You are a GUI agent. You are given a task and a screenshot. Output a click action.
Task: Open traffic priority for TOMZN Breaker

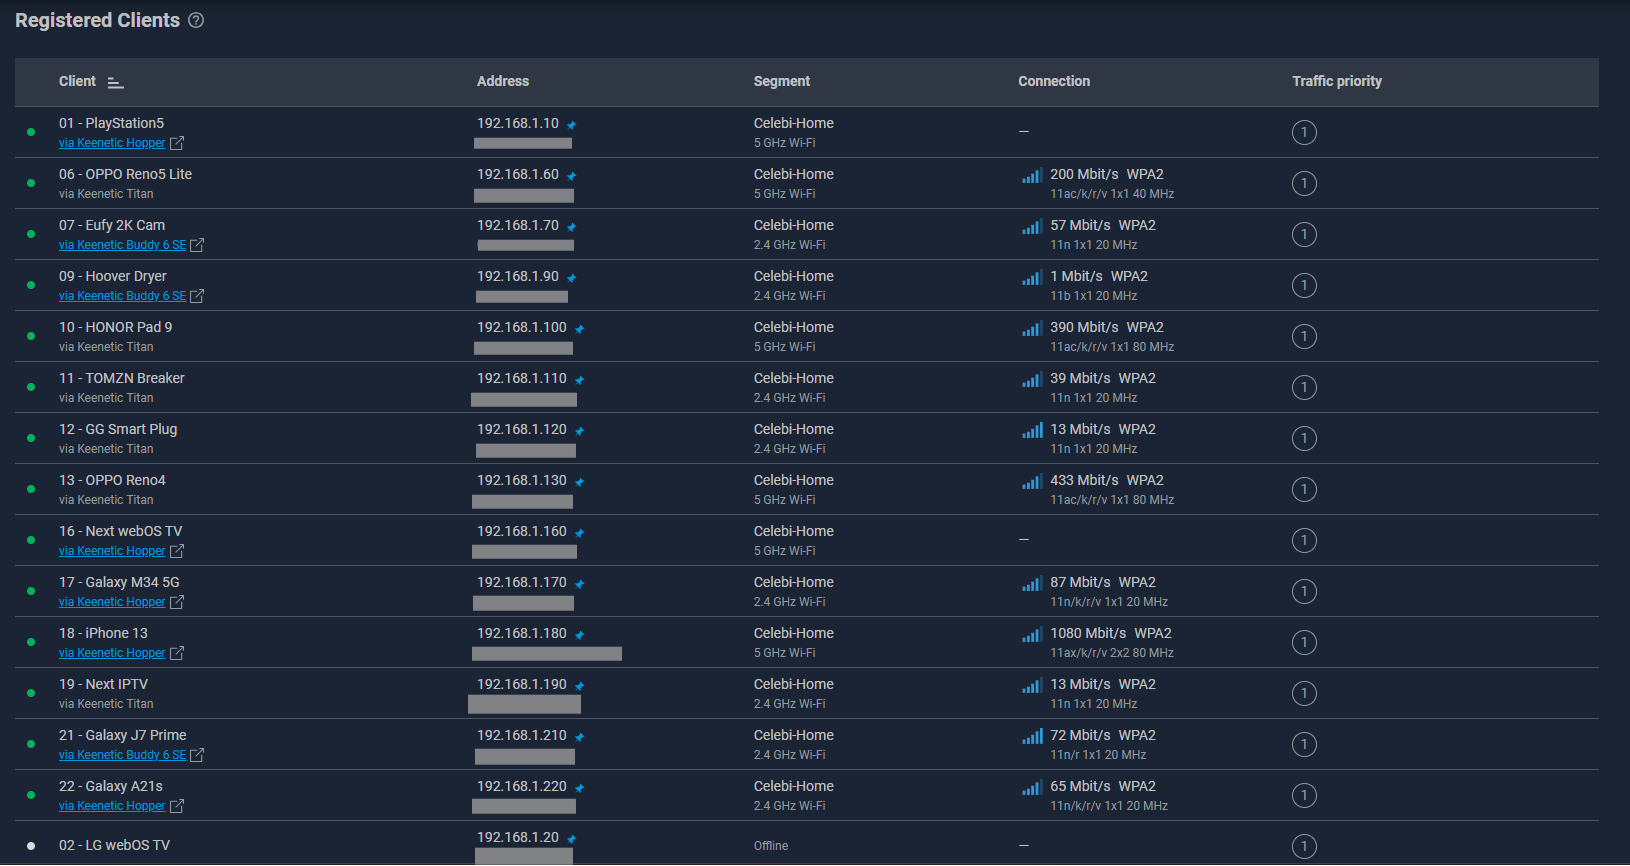(1304, 387)
